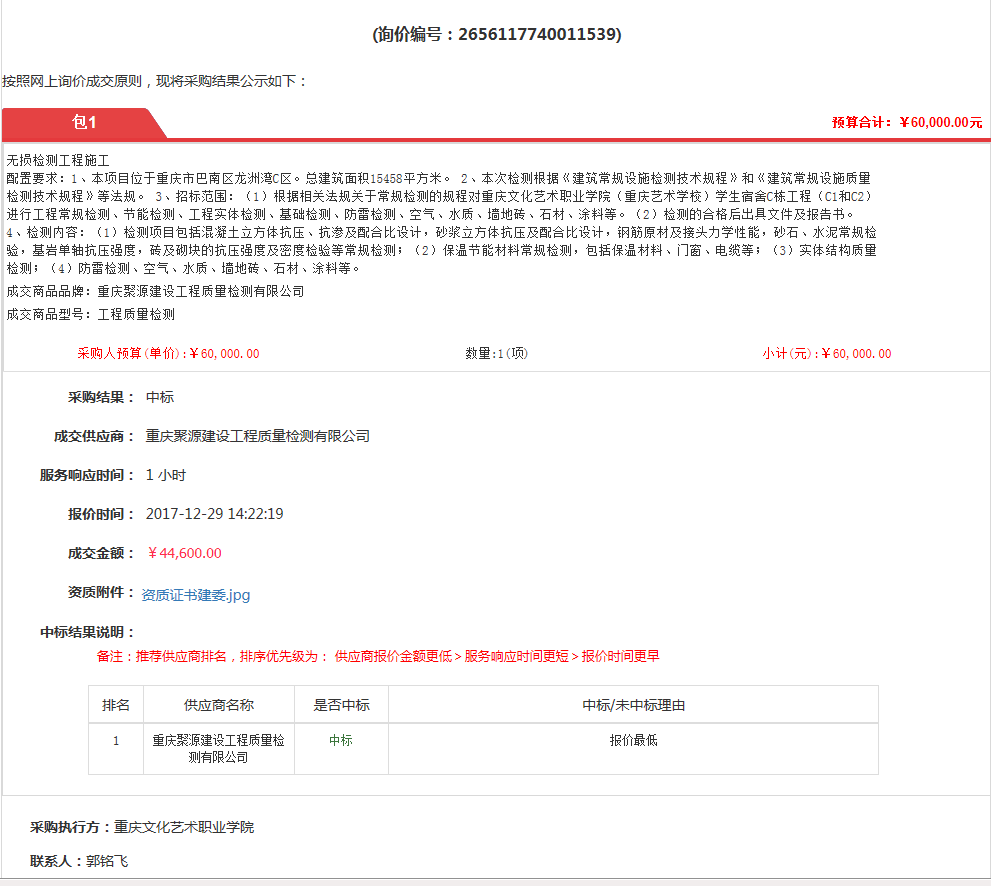Click the 成交金额 ¥44,600.00 value
The image size is (991, 886).
[x=184, y=553]
